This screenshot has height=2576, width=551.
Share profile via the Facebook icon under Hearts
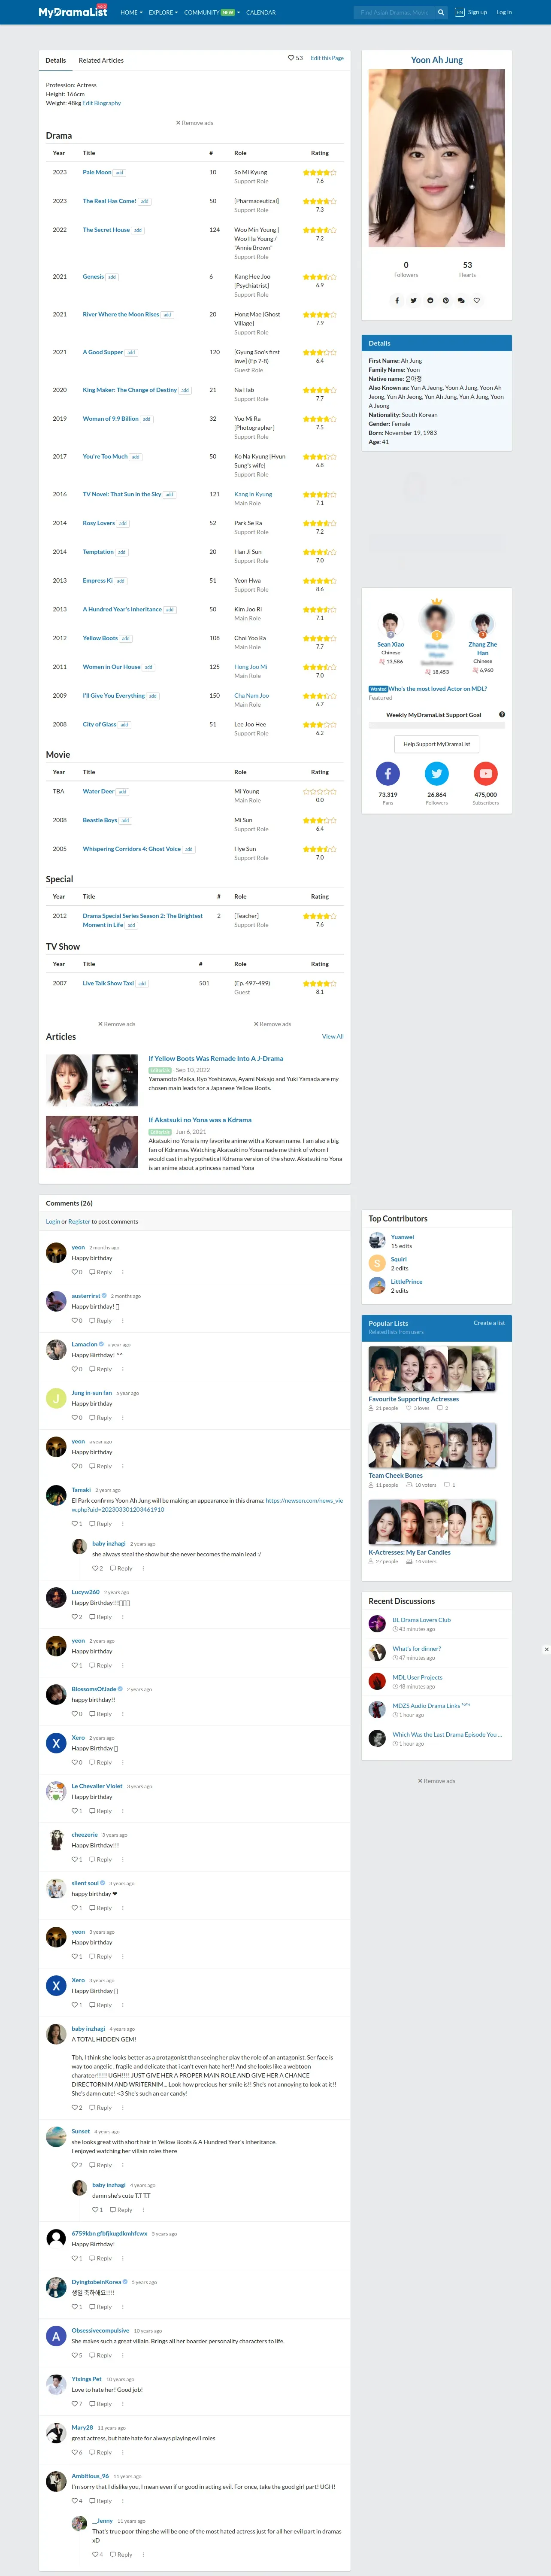click(x=397, y=300)
